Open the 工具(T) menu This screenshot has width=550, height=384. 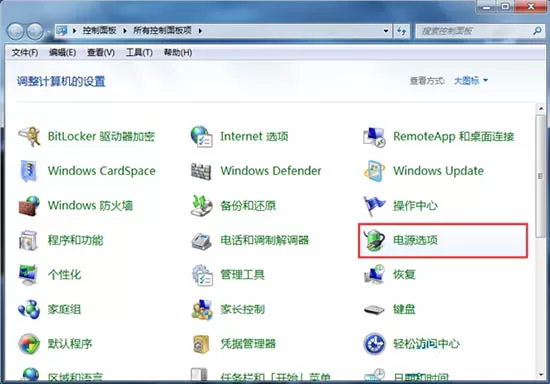click(139, 53)
